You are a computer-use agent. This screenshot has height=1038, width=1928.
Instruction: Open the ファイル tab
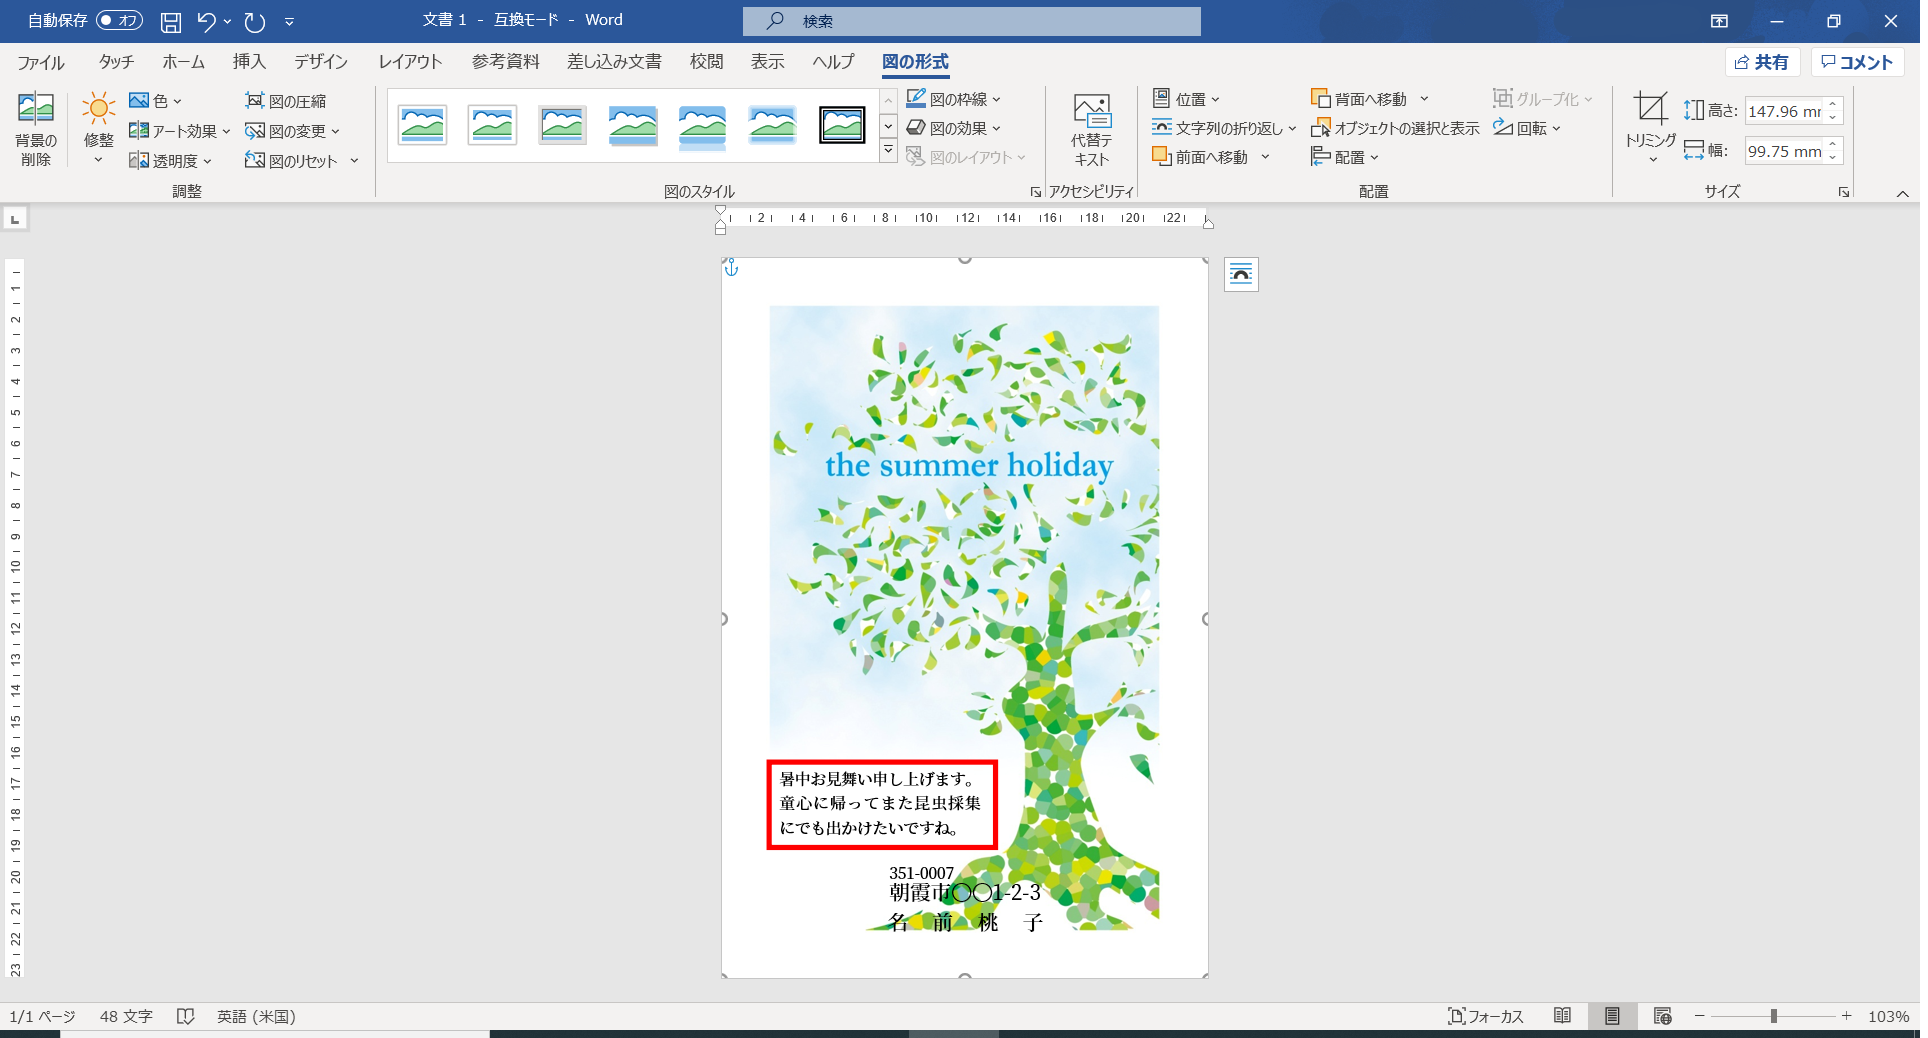[41, 62]
